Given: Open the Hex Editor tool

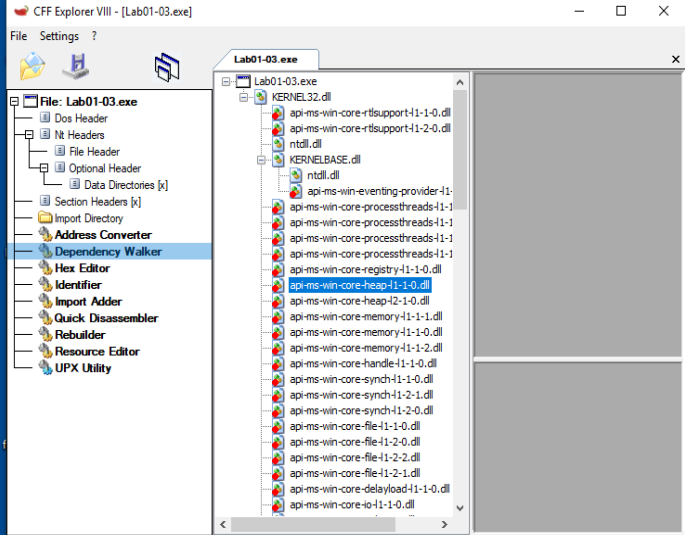Looking at the screenshot, I should click(x=82, y=268).
